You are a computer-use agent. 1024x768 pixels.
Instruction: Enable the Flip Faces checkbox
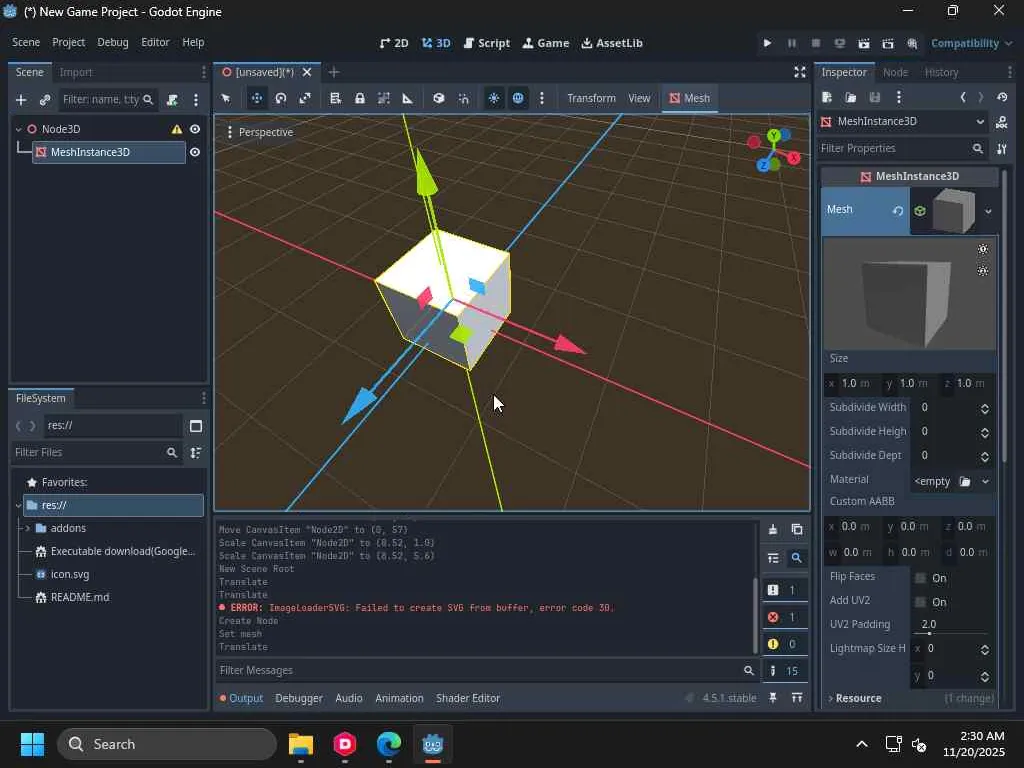(x=921, y=578)
